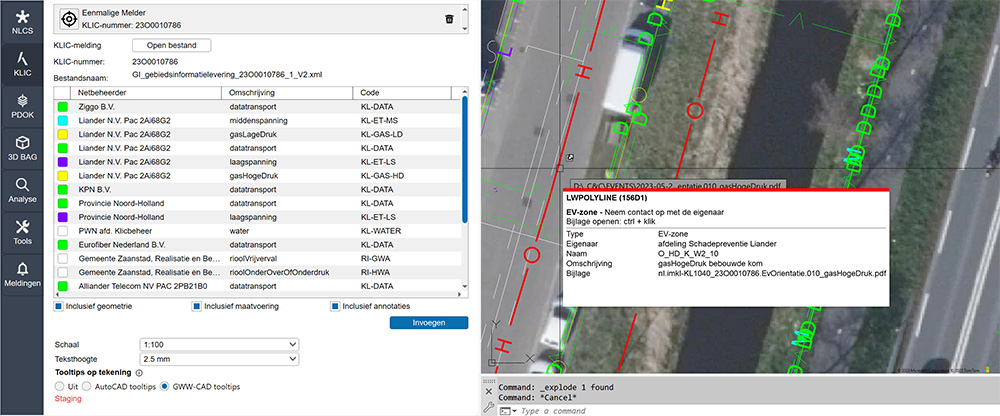Close the command line with X icon
This screenshot has height=416, width=1000.
pos(489,391)
